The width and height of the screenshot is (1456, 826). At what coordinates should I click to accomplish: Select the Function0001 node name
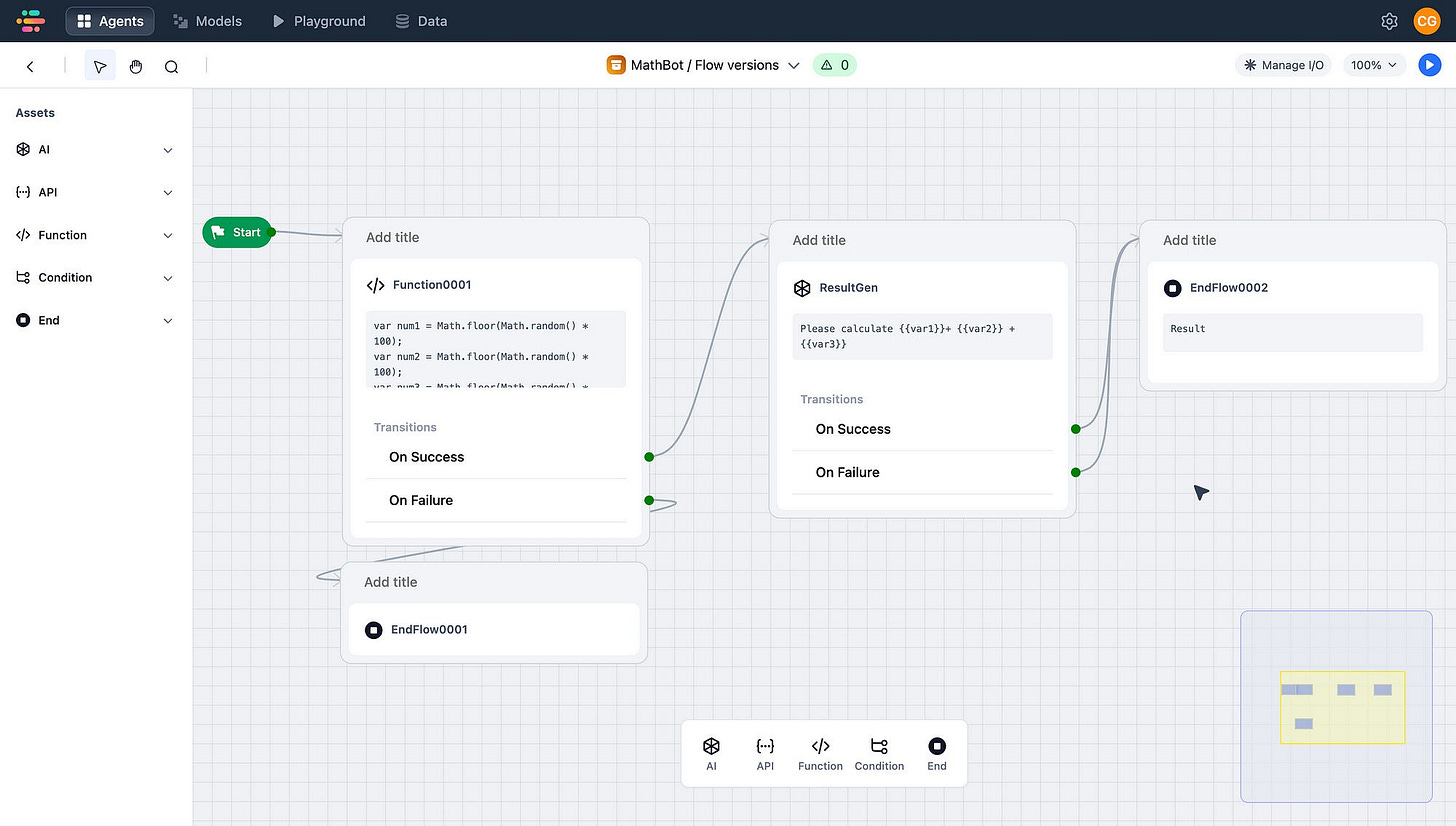click(x=432, y=285)
